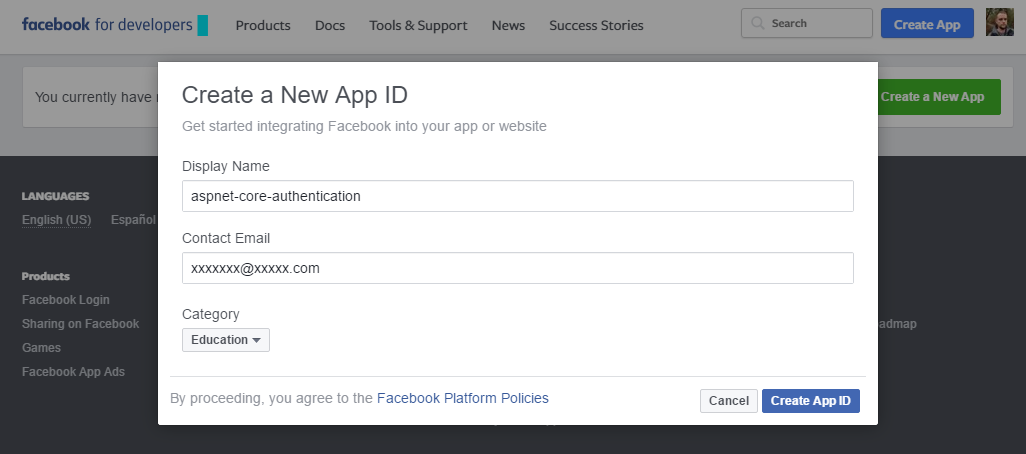Click the search magnifier icon
1026x454 pixels.
758,23
